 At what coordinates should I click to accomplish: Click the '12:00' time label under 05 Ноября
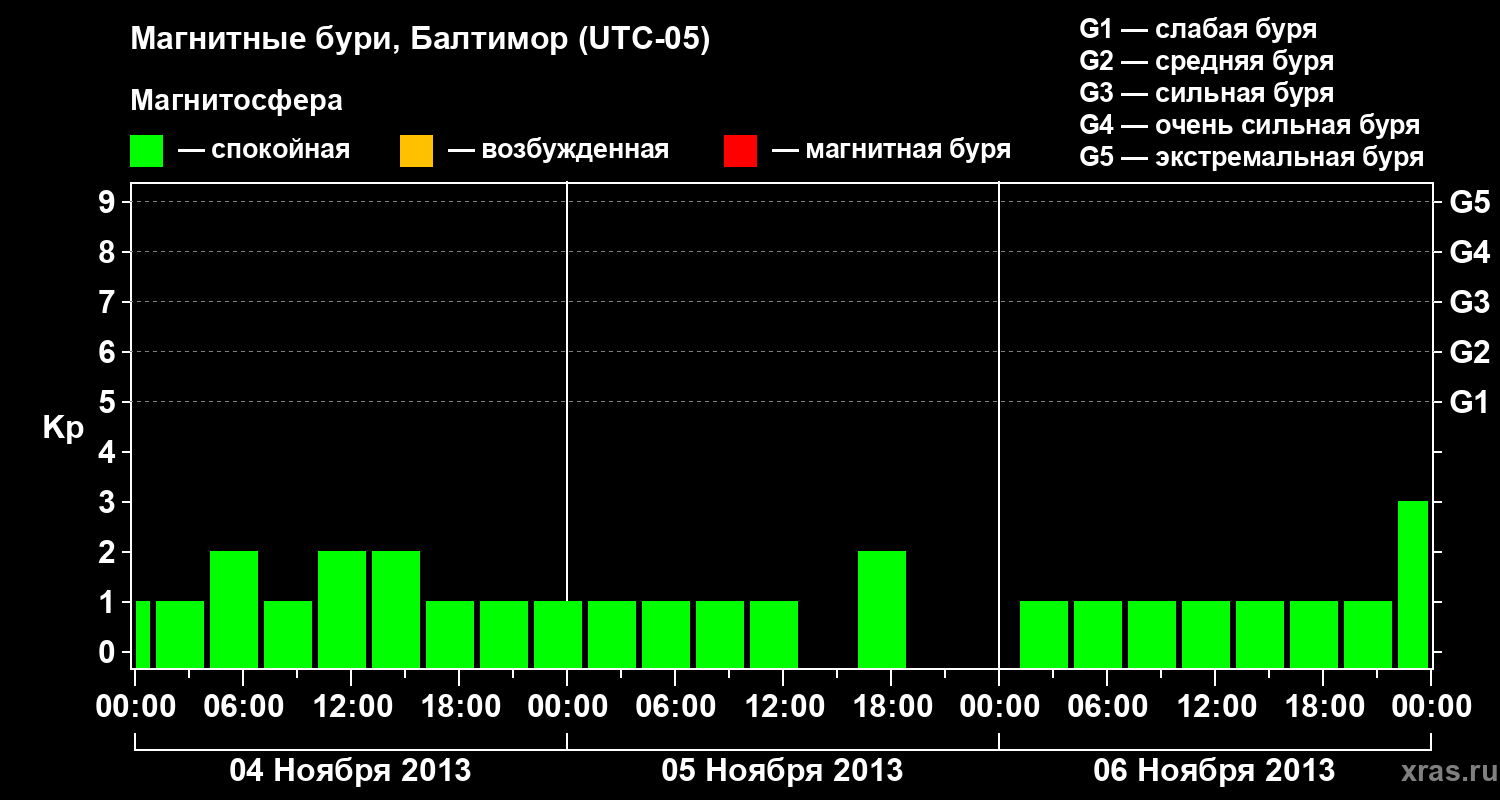click(783, 706)
